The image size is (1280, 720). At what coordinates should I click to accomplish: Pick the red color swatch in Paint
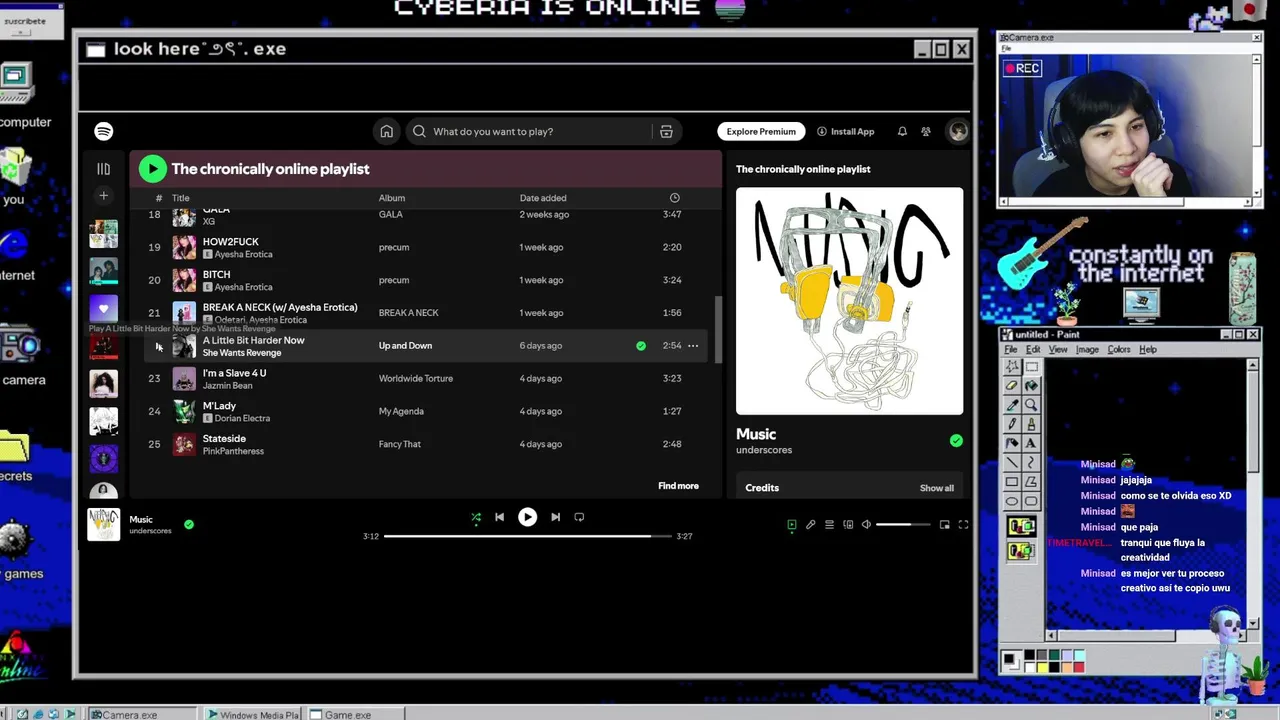(1079, 667)
